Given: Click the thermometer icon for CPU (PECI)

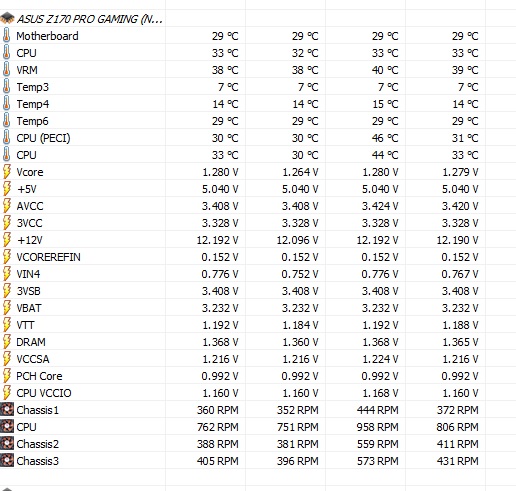Looking at the screenshot, I should coord(6,138).
